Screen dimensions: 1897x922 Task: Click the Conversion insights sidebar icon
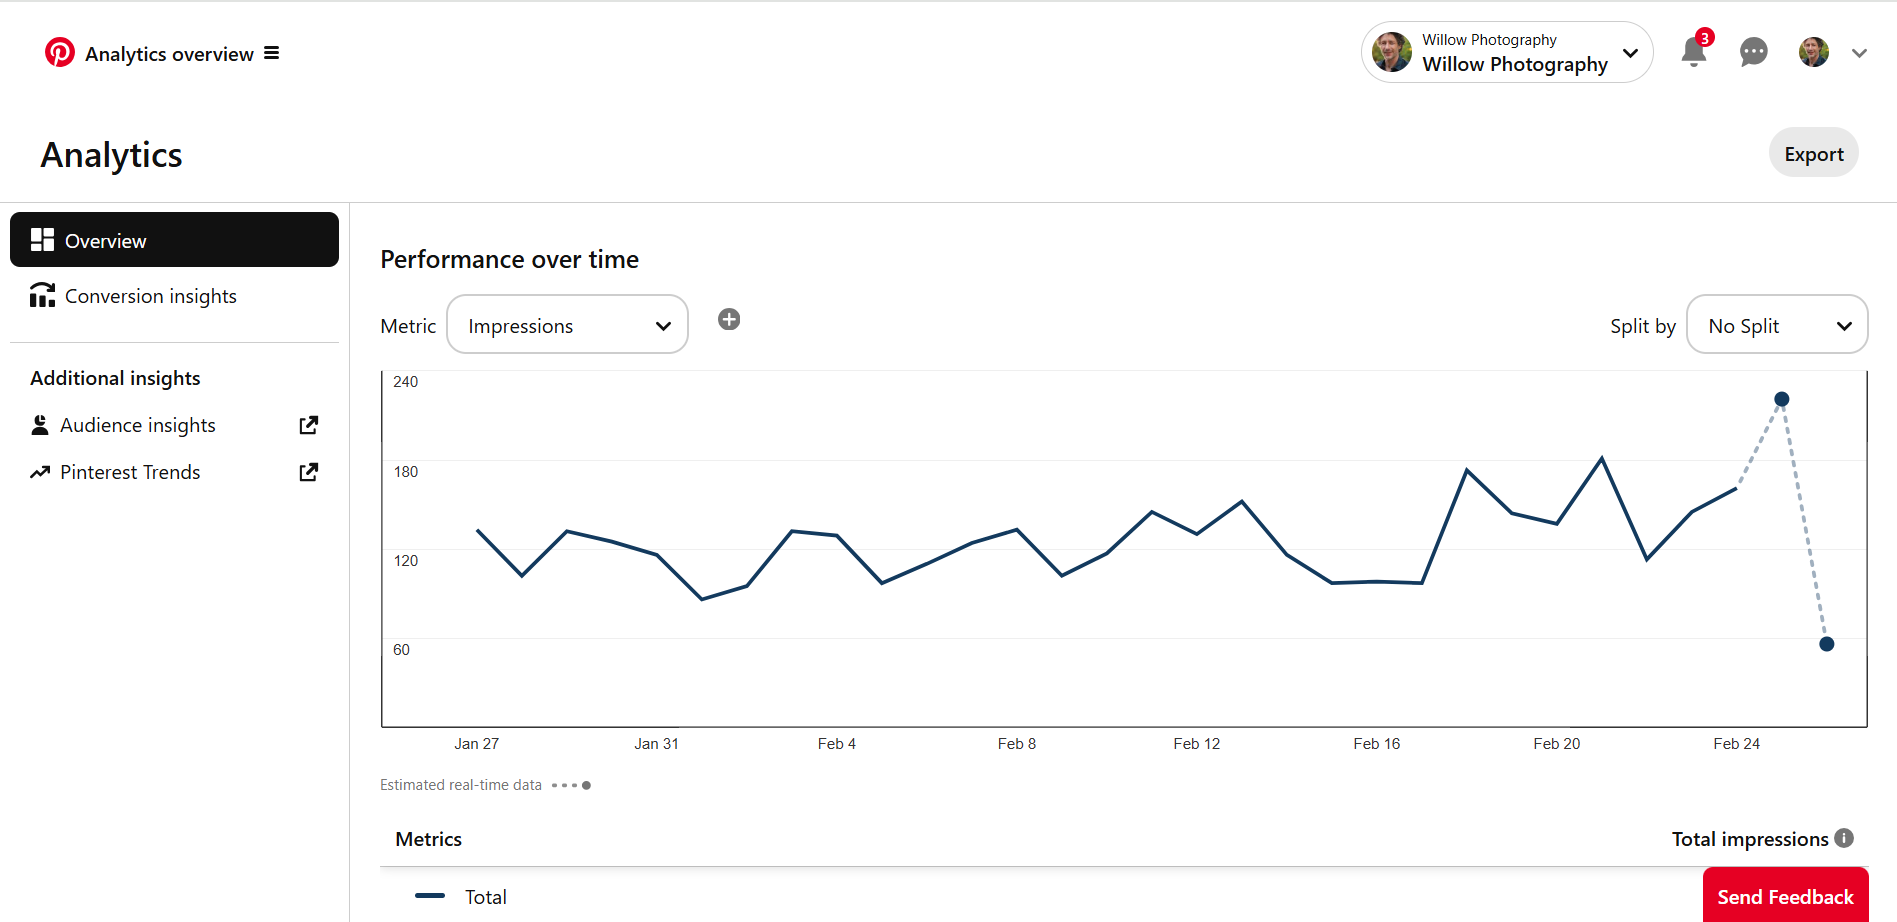pos(41,295)
